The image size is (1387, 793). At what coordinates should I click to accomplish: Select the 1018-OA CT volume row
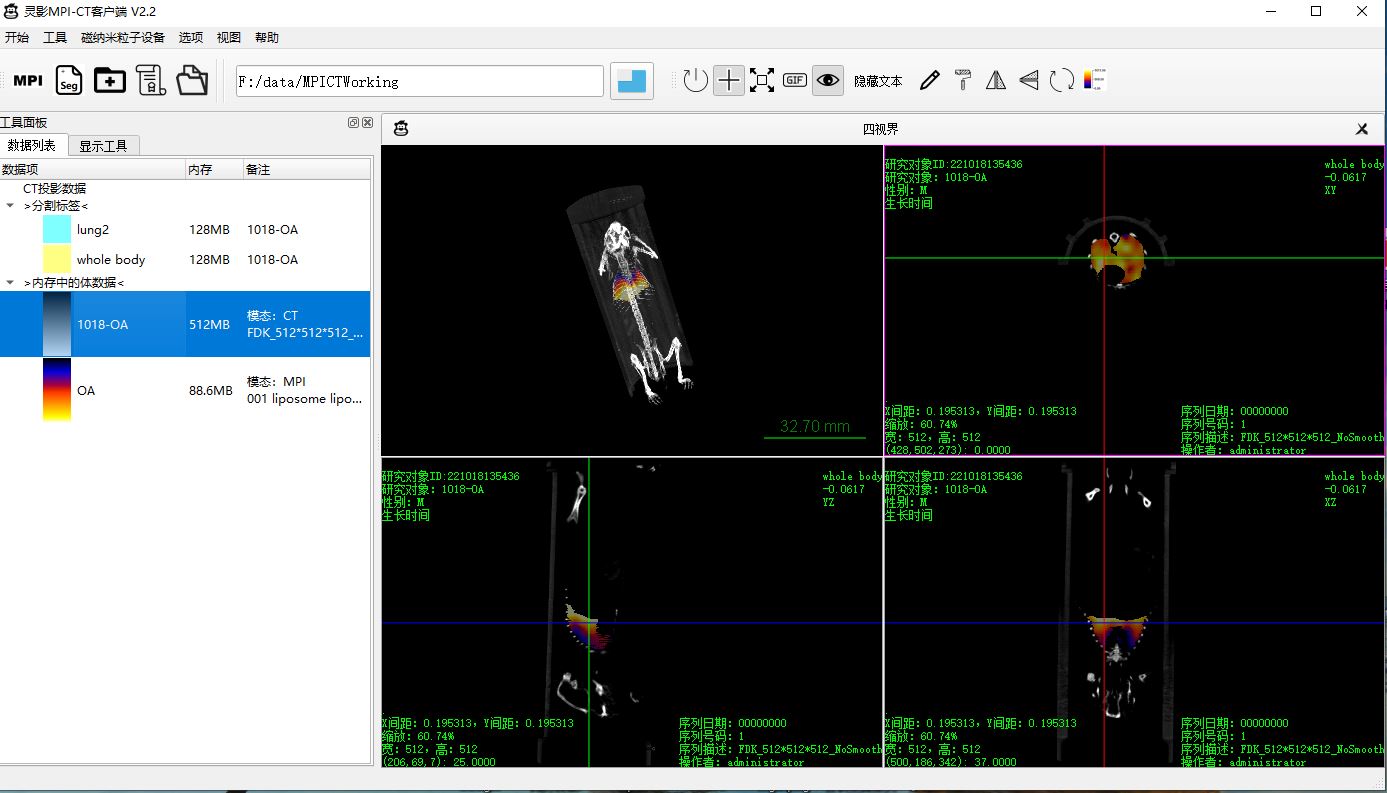[185, 324]
